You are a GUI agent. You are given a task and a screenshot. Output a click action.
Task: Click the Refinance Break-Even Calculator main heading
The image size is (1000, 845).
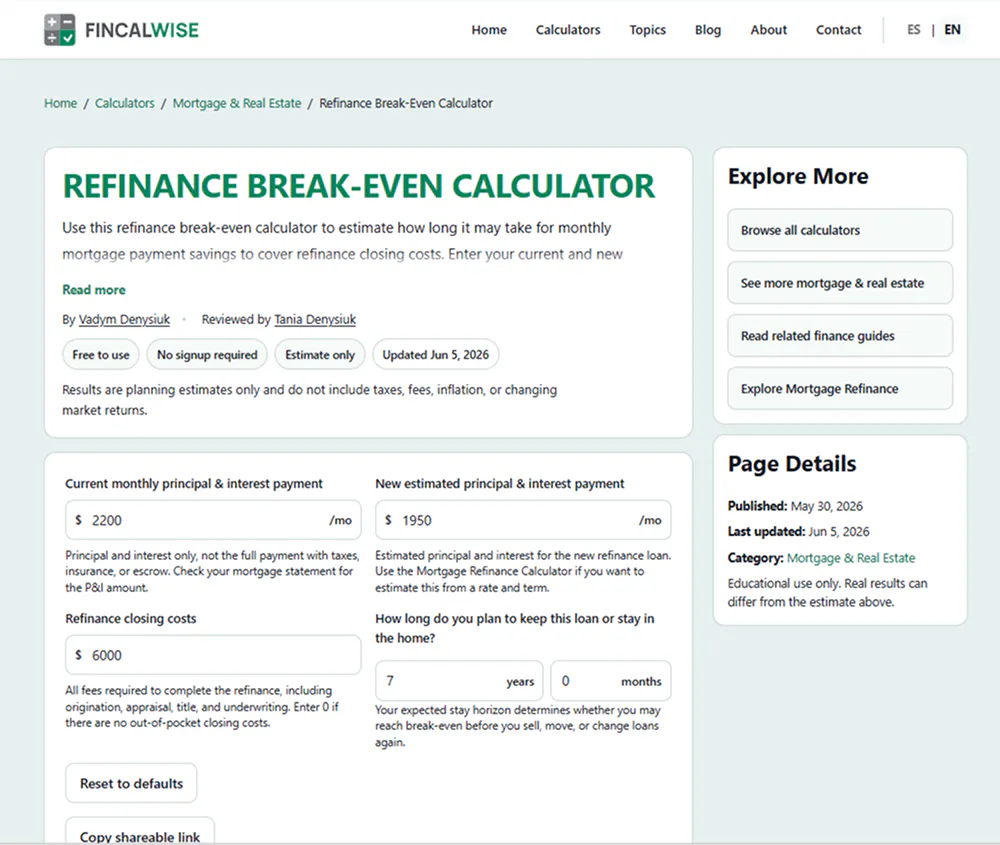(x=359, y=186)
